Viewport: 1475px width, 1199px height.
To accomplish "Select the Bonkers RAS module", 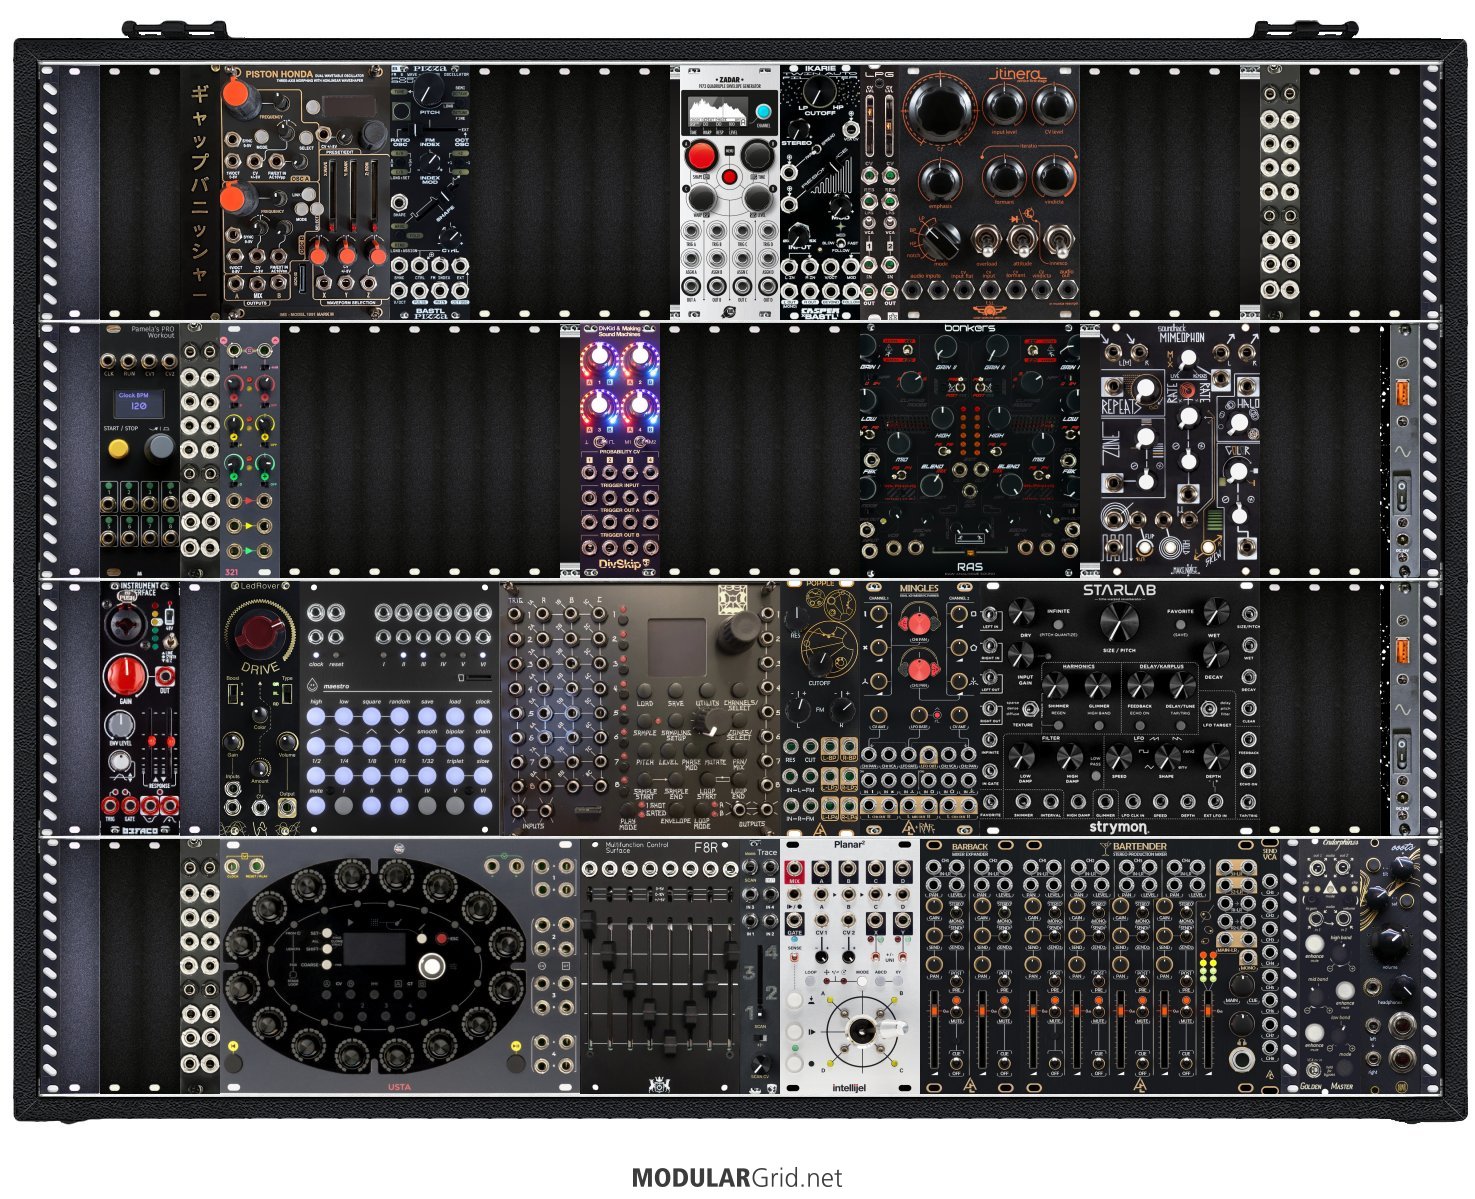I will 970,449.
